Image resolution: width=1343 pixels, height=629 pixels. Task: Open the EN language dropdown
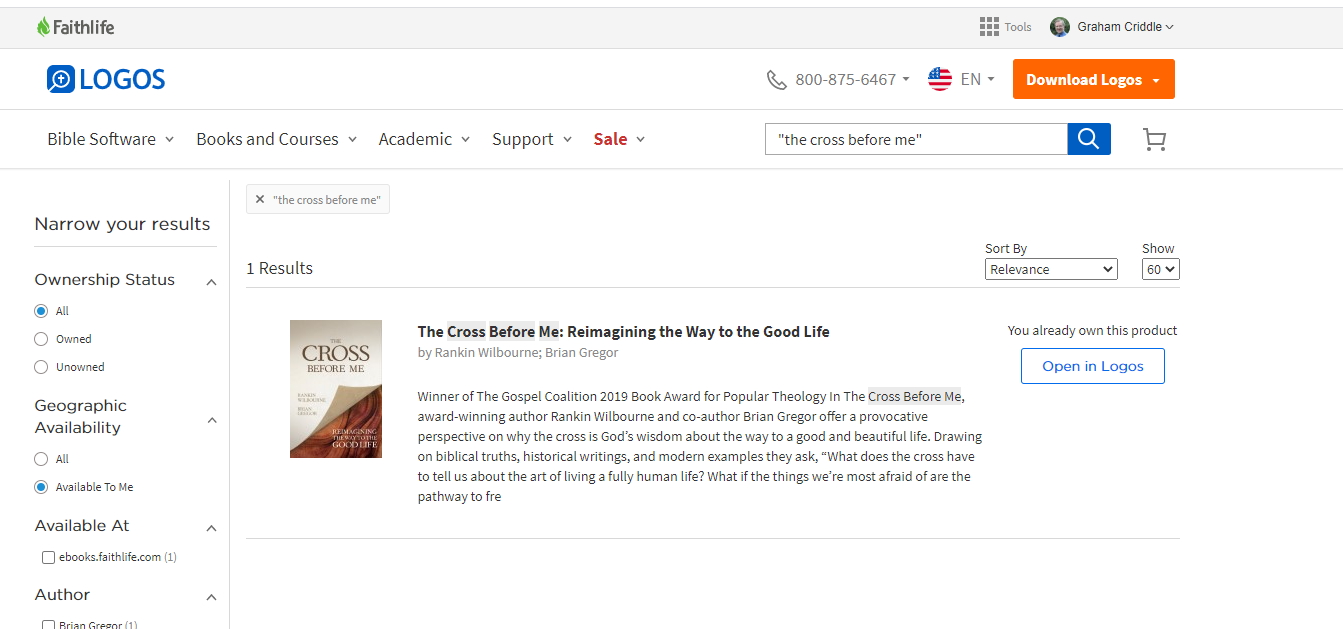pos(978,79)
